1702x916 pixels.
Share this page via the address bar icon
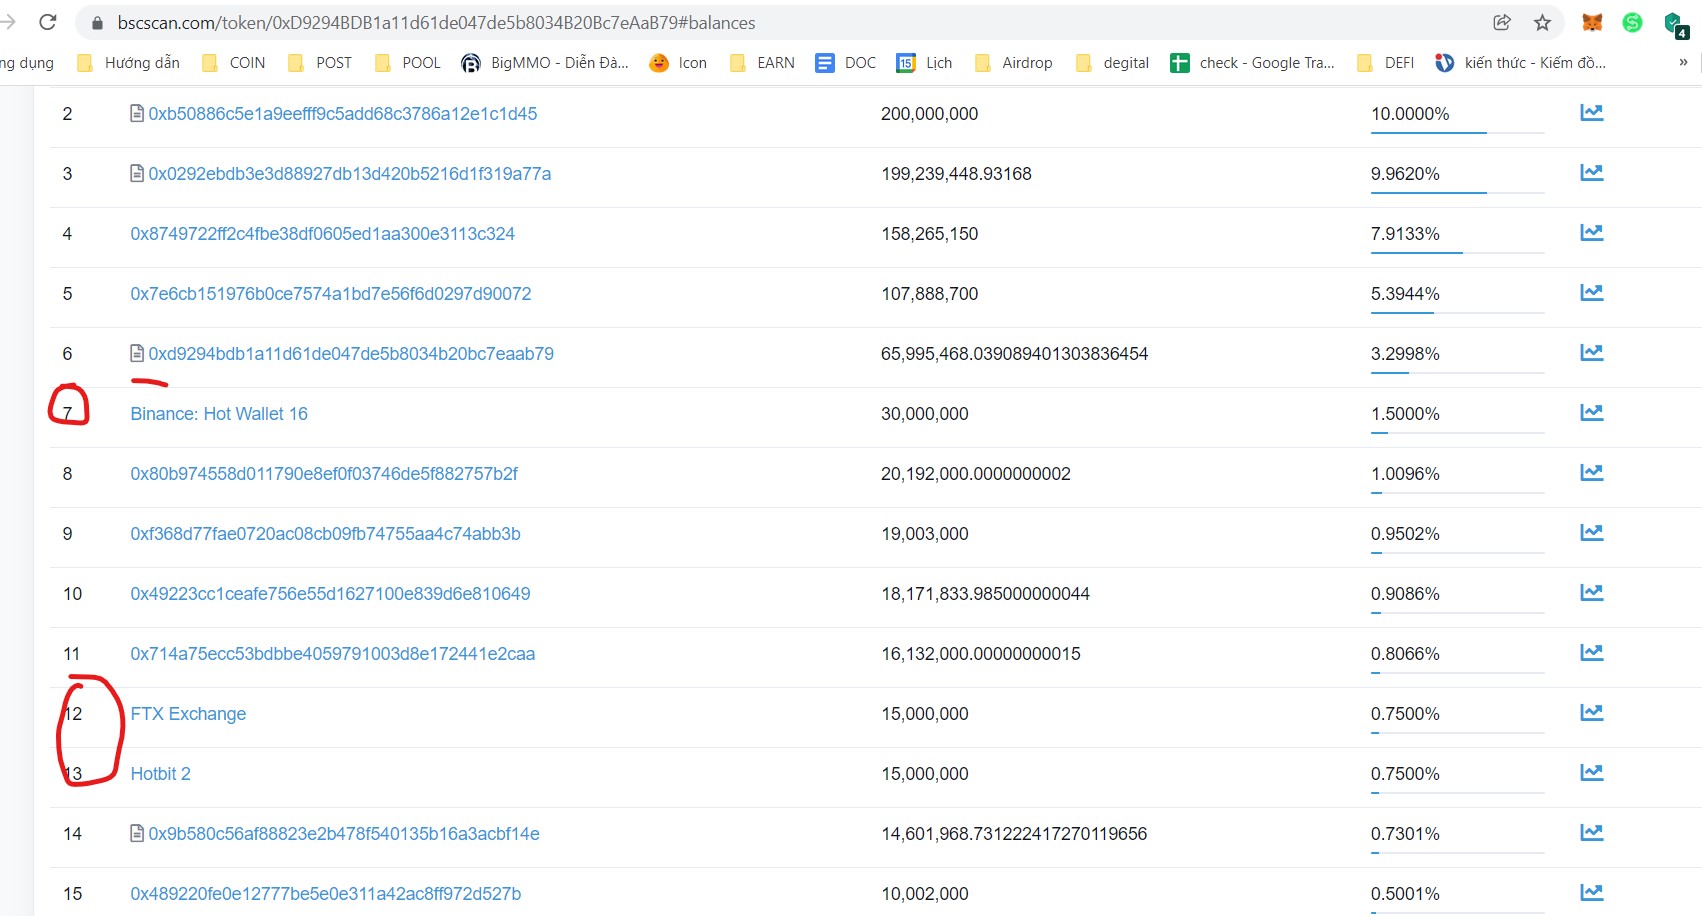tap(1502, 22)
